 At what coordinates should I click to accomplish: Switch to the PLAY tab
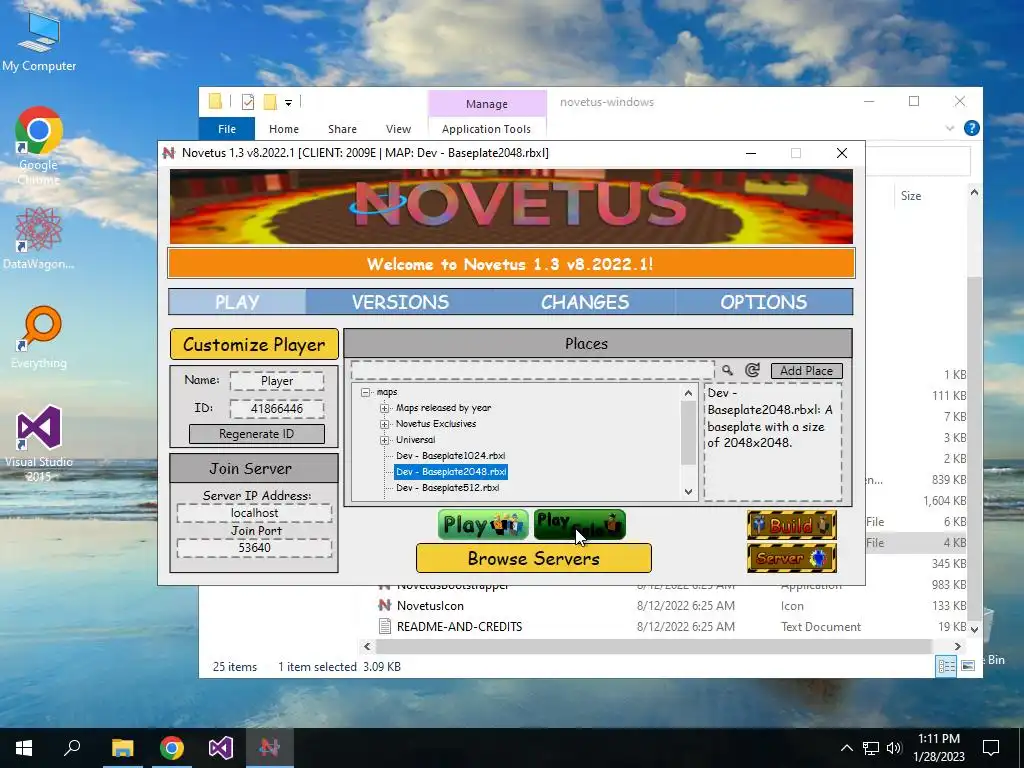point(237,302)
